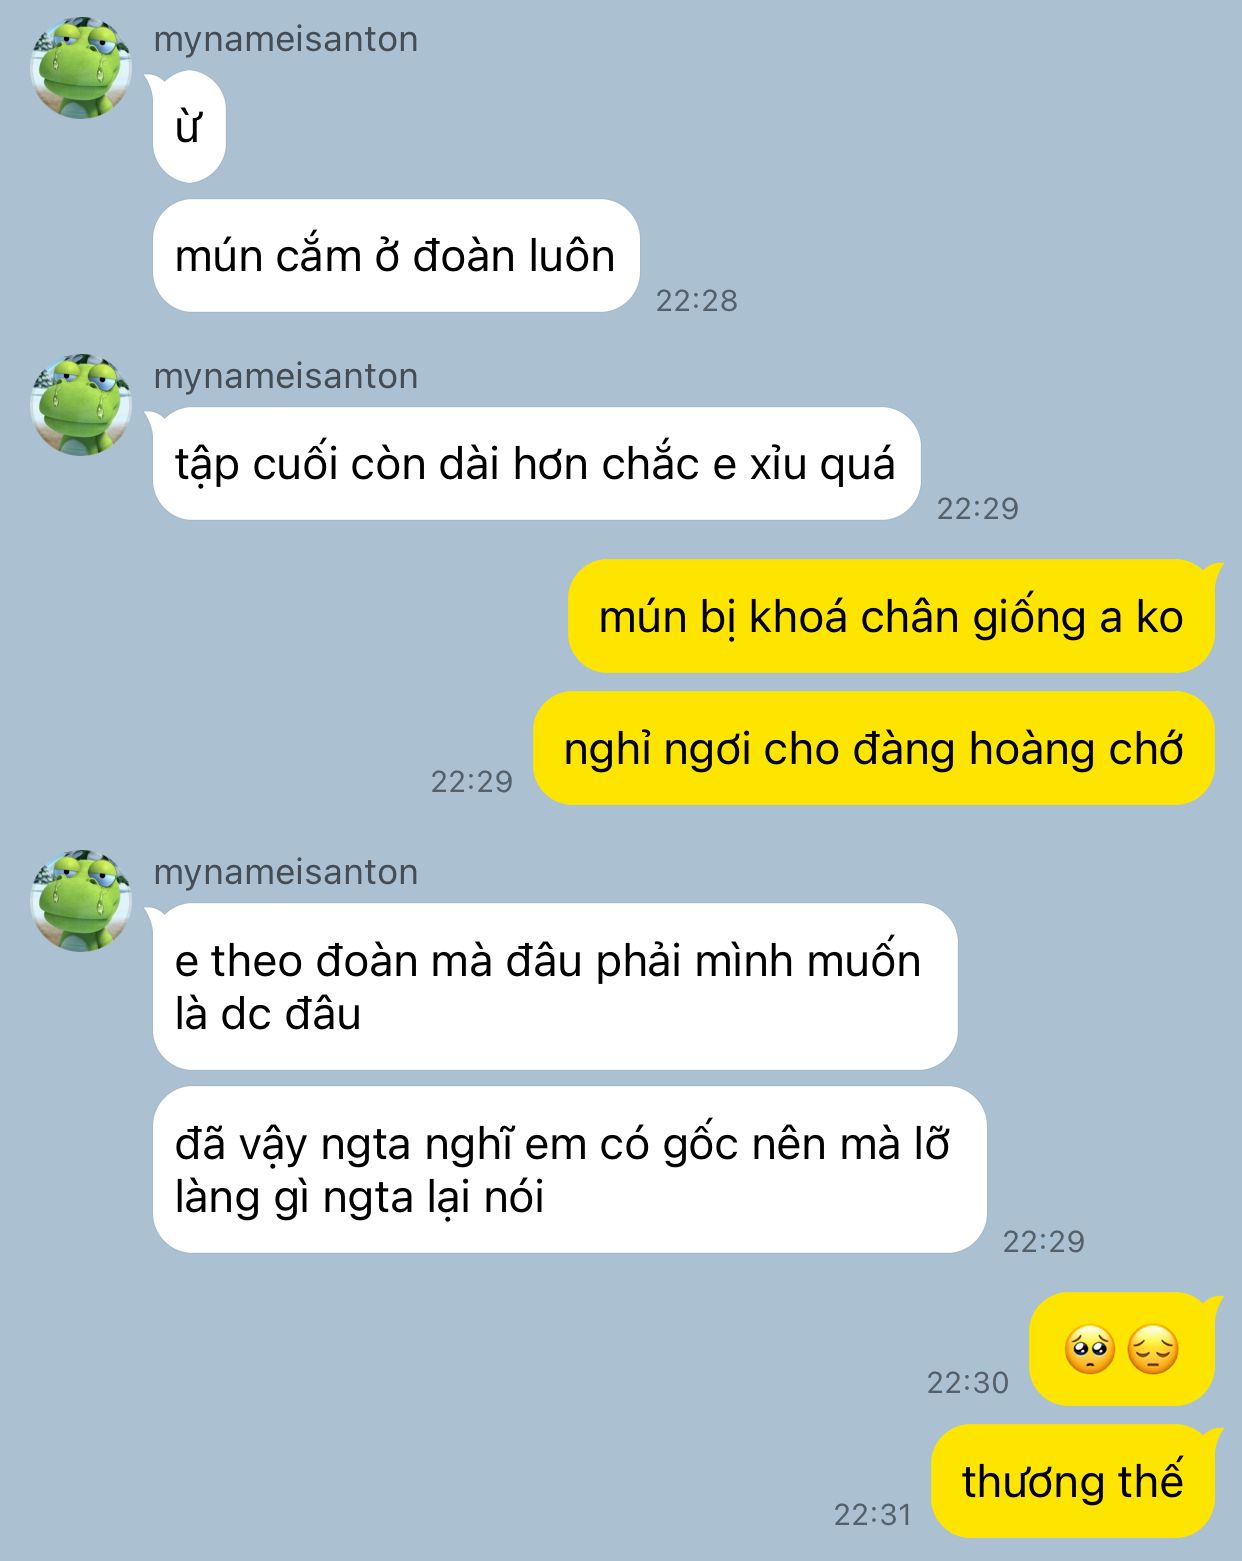The height and width of the screenshot is (1561, 1242).
Task: Click the top mynameisanton sender name
Action: click(286, 39)
